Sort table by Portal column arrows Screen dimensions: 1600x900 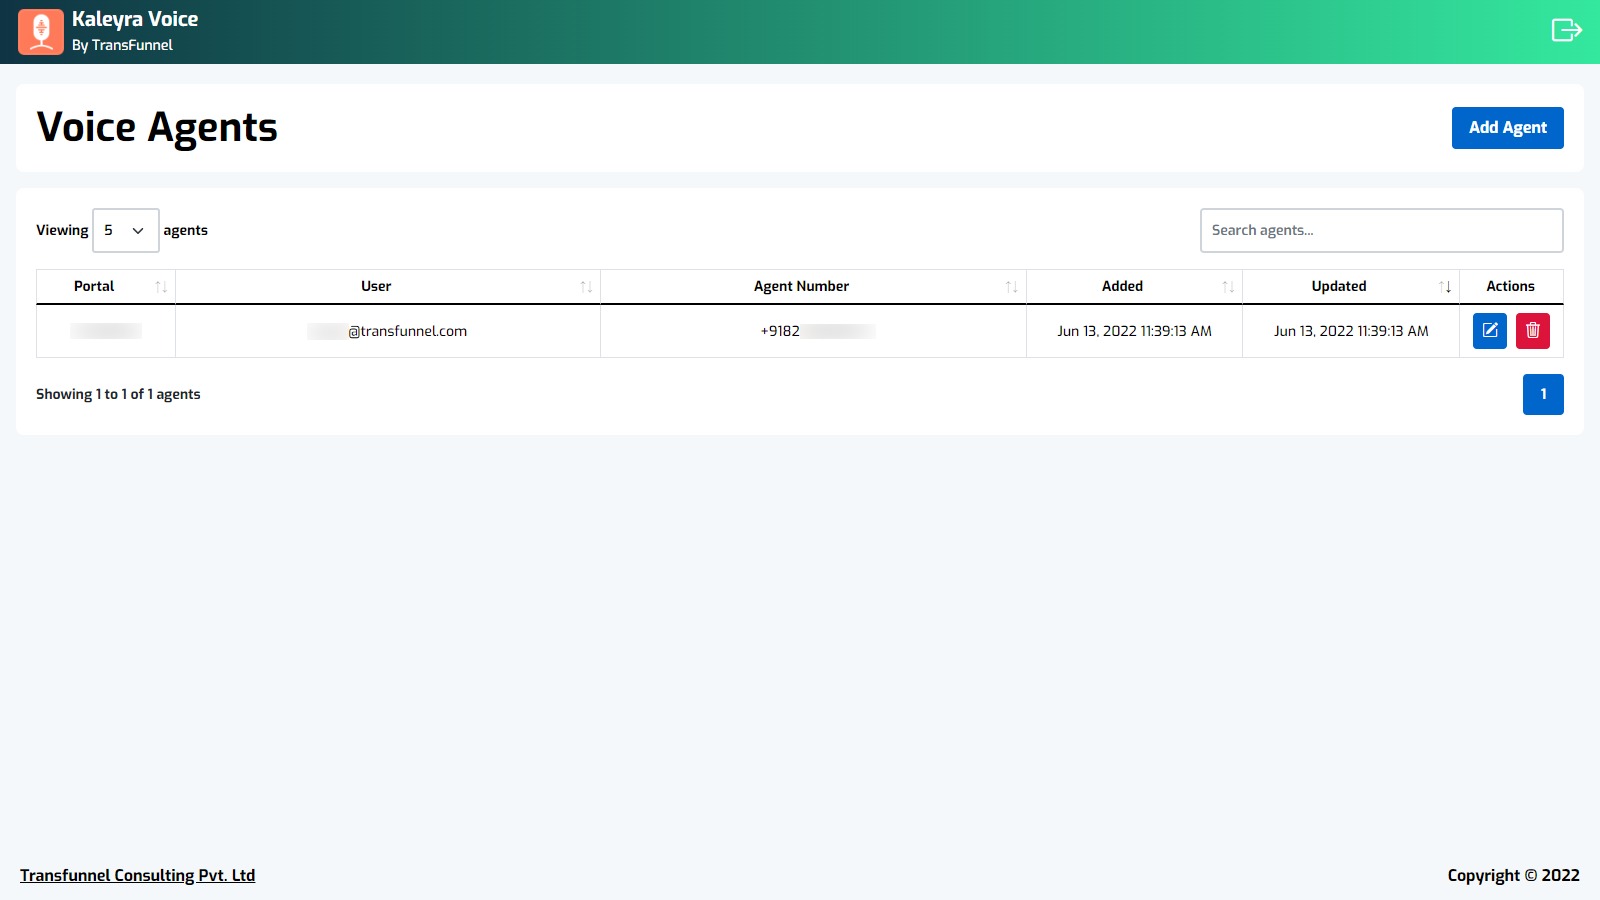coord(161,287)
